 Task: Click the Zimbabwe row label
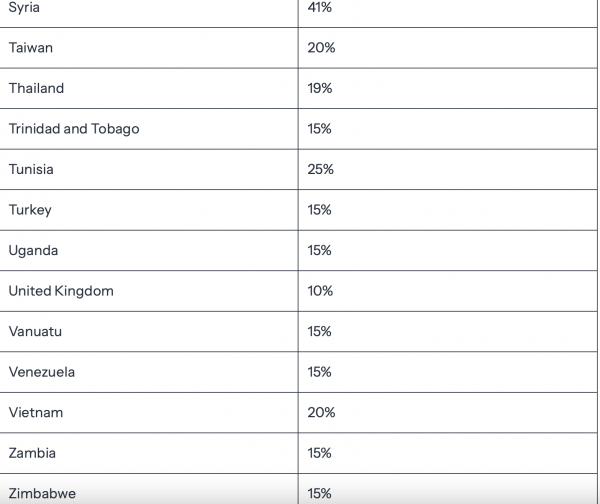42,493
